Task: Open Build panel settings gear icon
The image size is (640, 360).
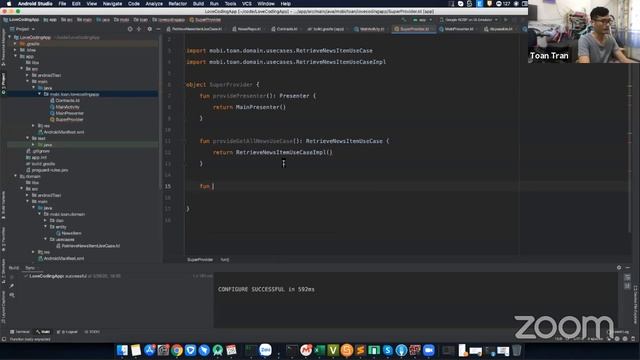Action: click(619, 268)
